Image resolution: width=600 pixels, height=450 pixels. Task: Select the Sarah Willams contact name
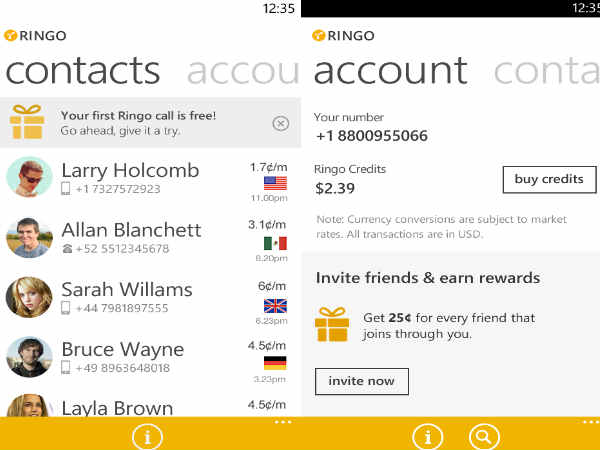127,290
